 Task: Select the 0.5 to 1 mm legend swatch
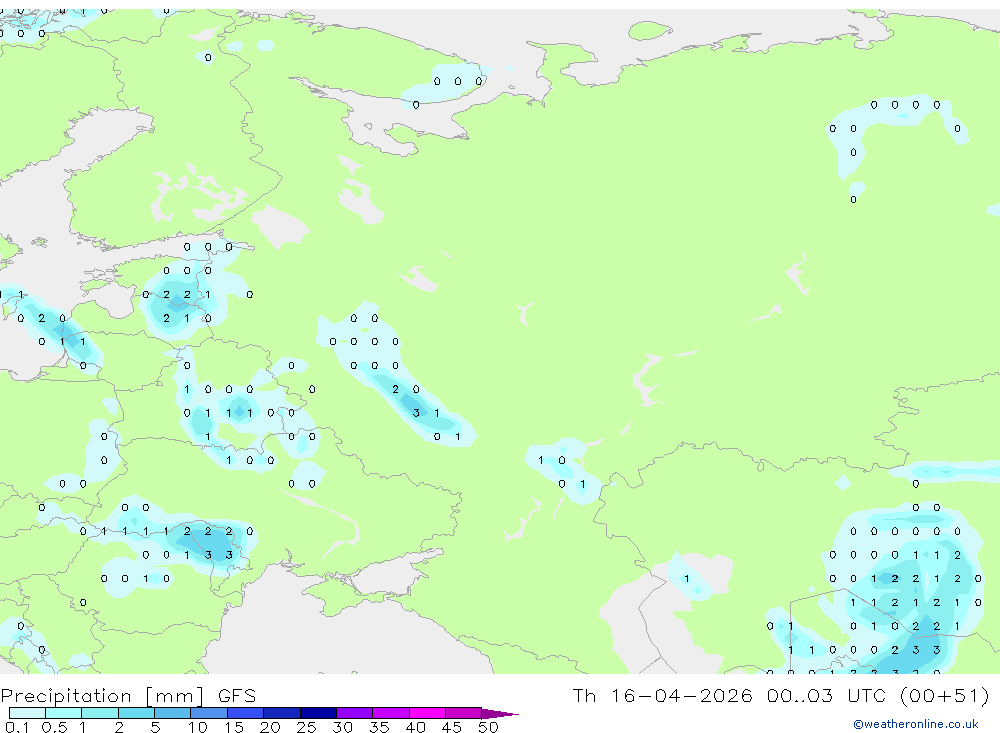pyautogui.click(x=63, y=713)
